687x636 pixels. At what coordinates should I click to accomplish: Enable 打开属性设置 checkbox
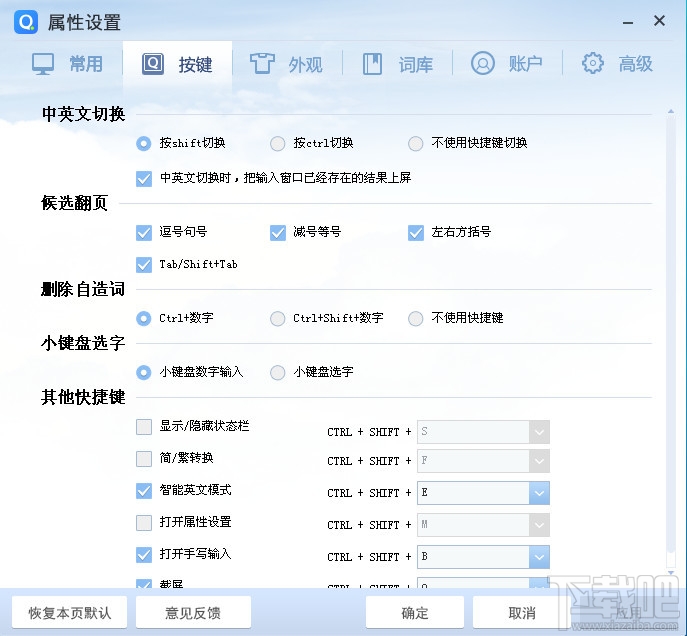(144, 523)
